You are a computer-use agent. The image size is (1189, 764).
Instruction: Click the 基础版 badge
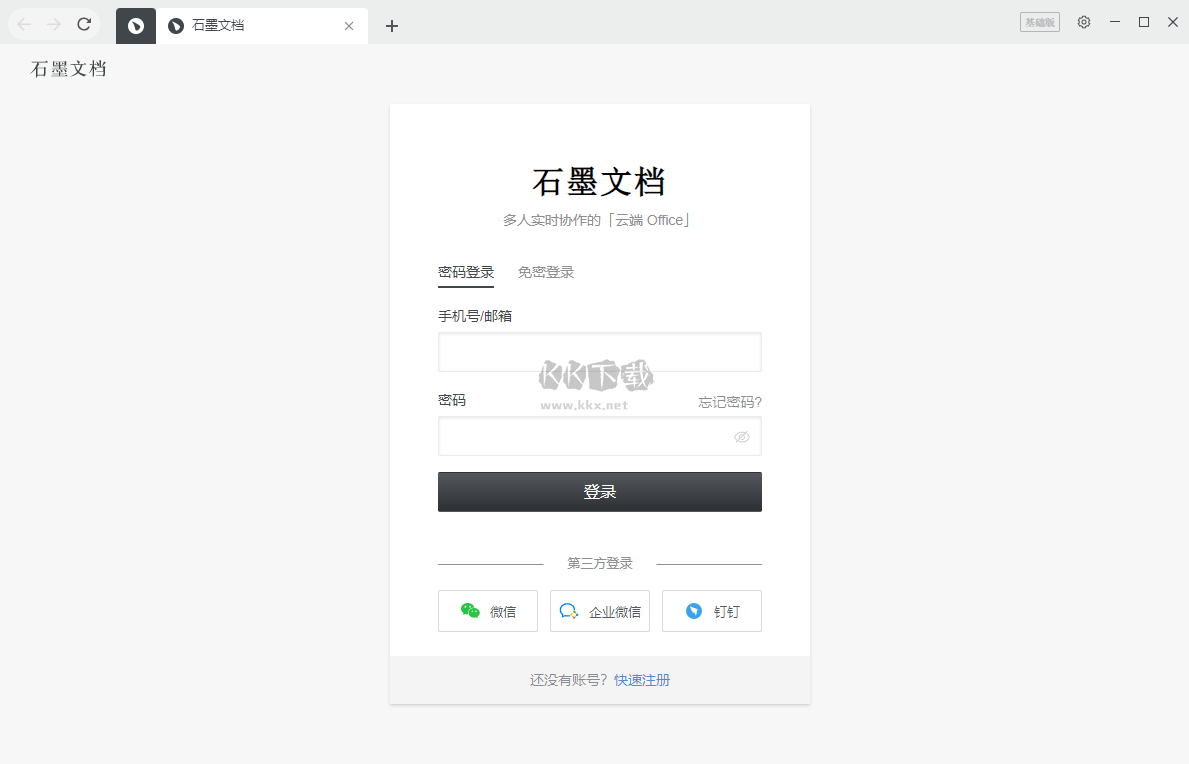(1040, 21)
